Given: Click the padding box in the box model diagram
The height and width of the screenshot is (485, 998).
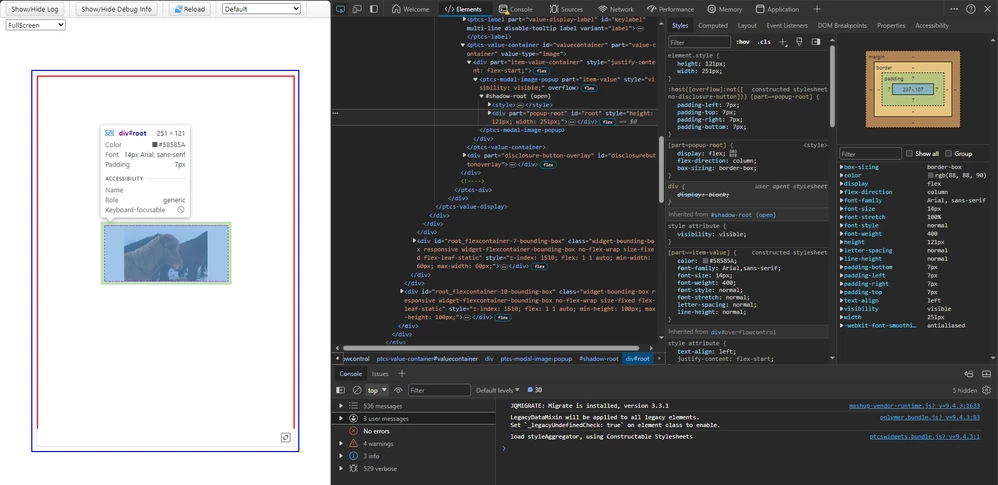Looking at the screenshot, I should (x=913, y=89).
